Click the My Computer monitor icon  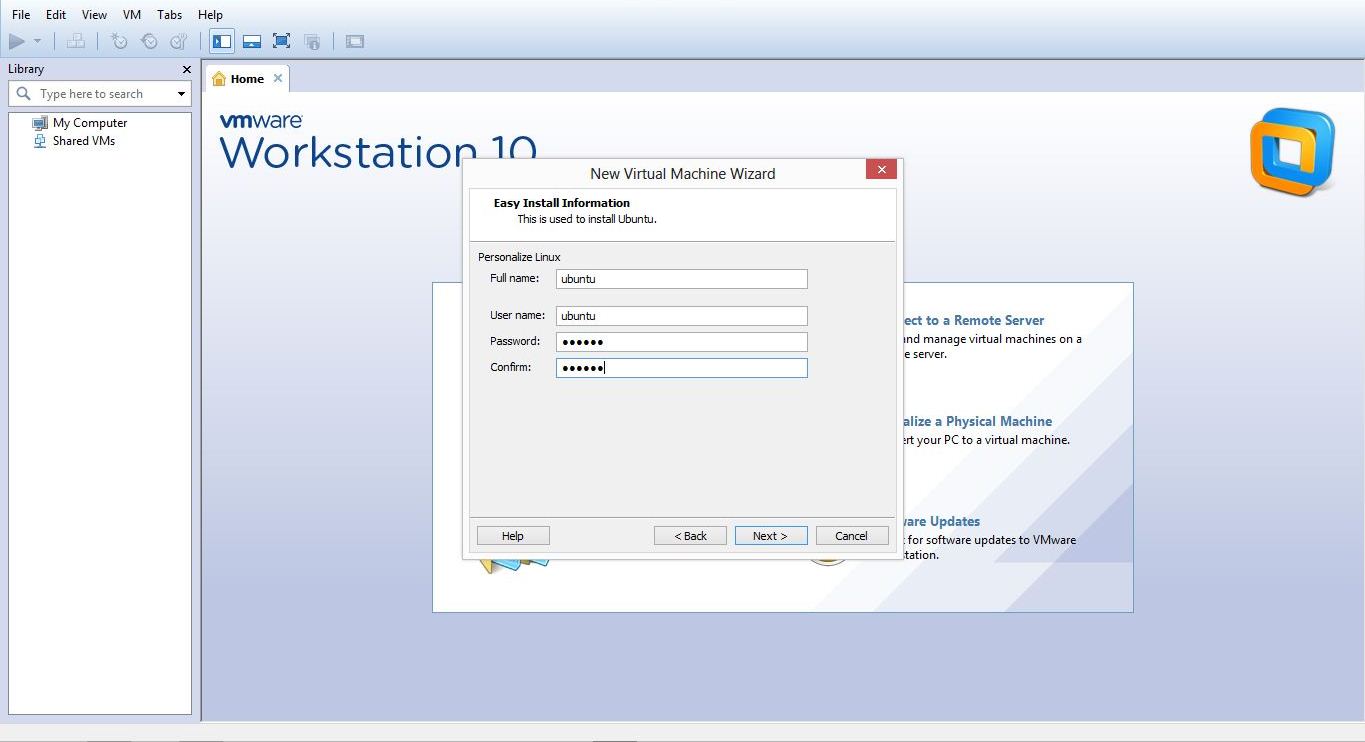(40, 123)
